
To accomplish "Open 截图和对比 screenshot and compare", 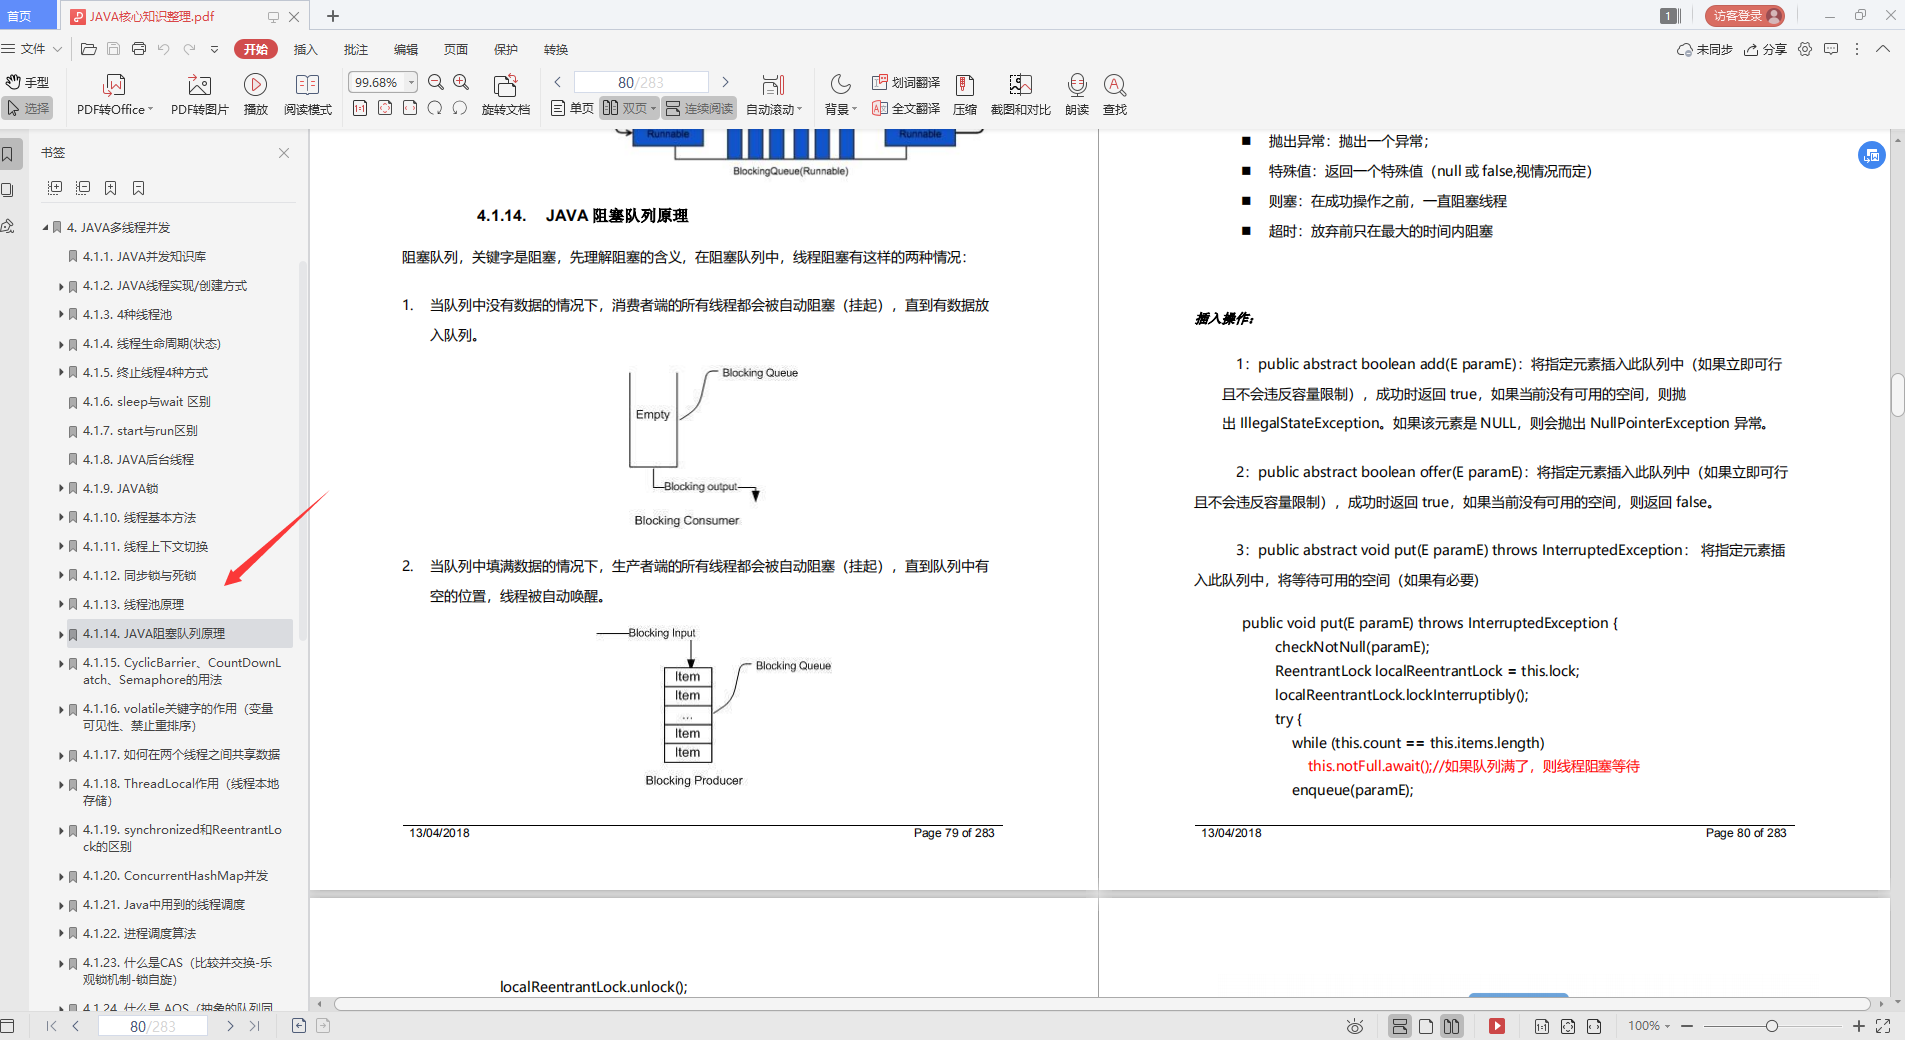I will [1021, 95].
